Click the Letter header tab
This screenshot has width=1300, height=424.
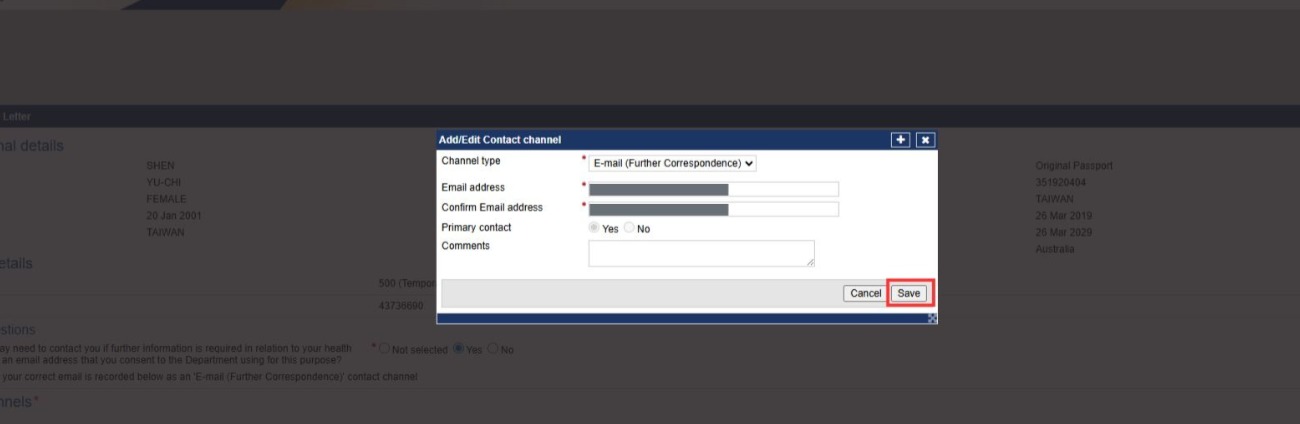click(16, 117)
